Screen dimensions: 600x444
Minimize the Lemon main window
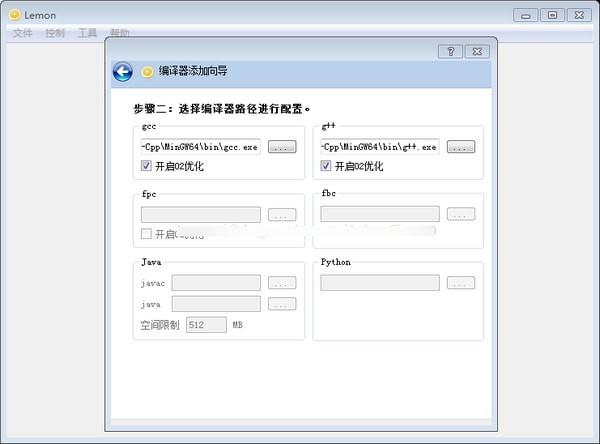pyautogui.click(x=526, y=15)
